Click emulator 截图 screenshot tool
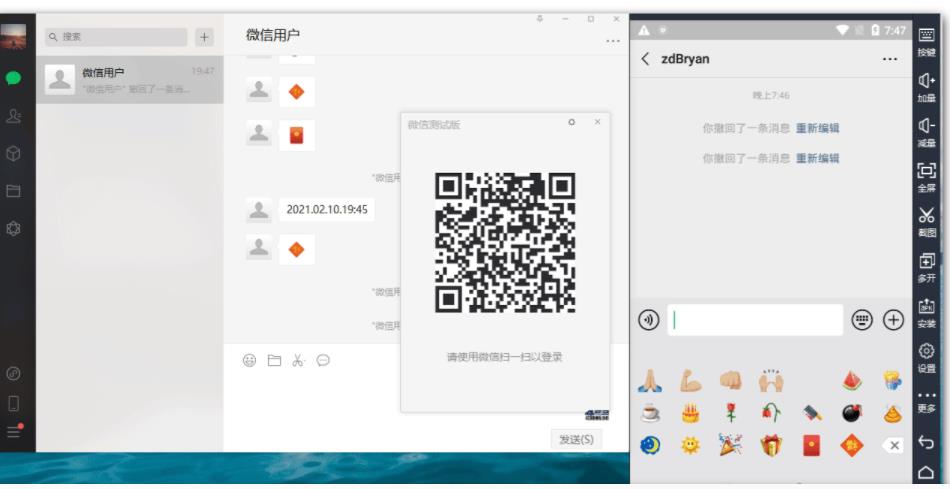This screenshot has height=489, width=950. [x=926, y=222]
